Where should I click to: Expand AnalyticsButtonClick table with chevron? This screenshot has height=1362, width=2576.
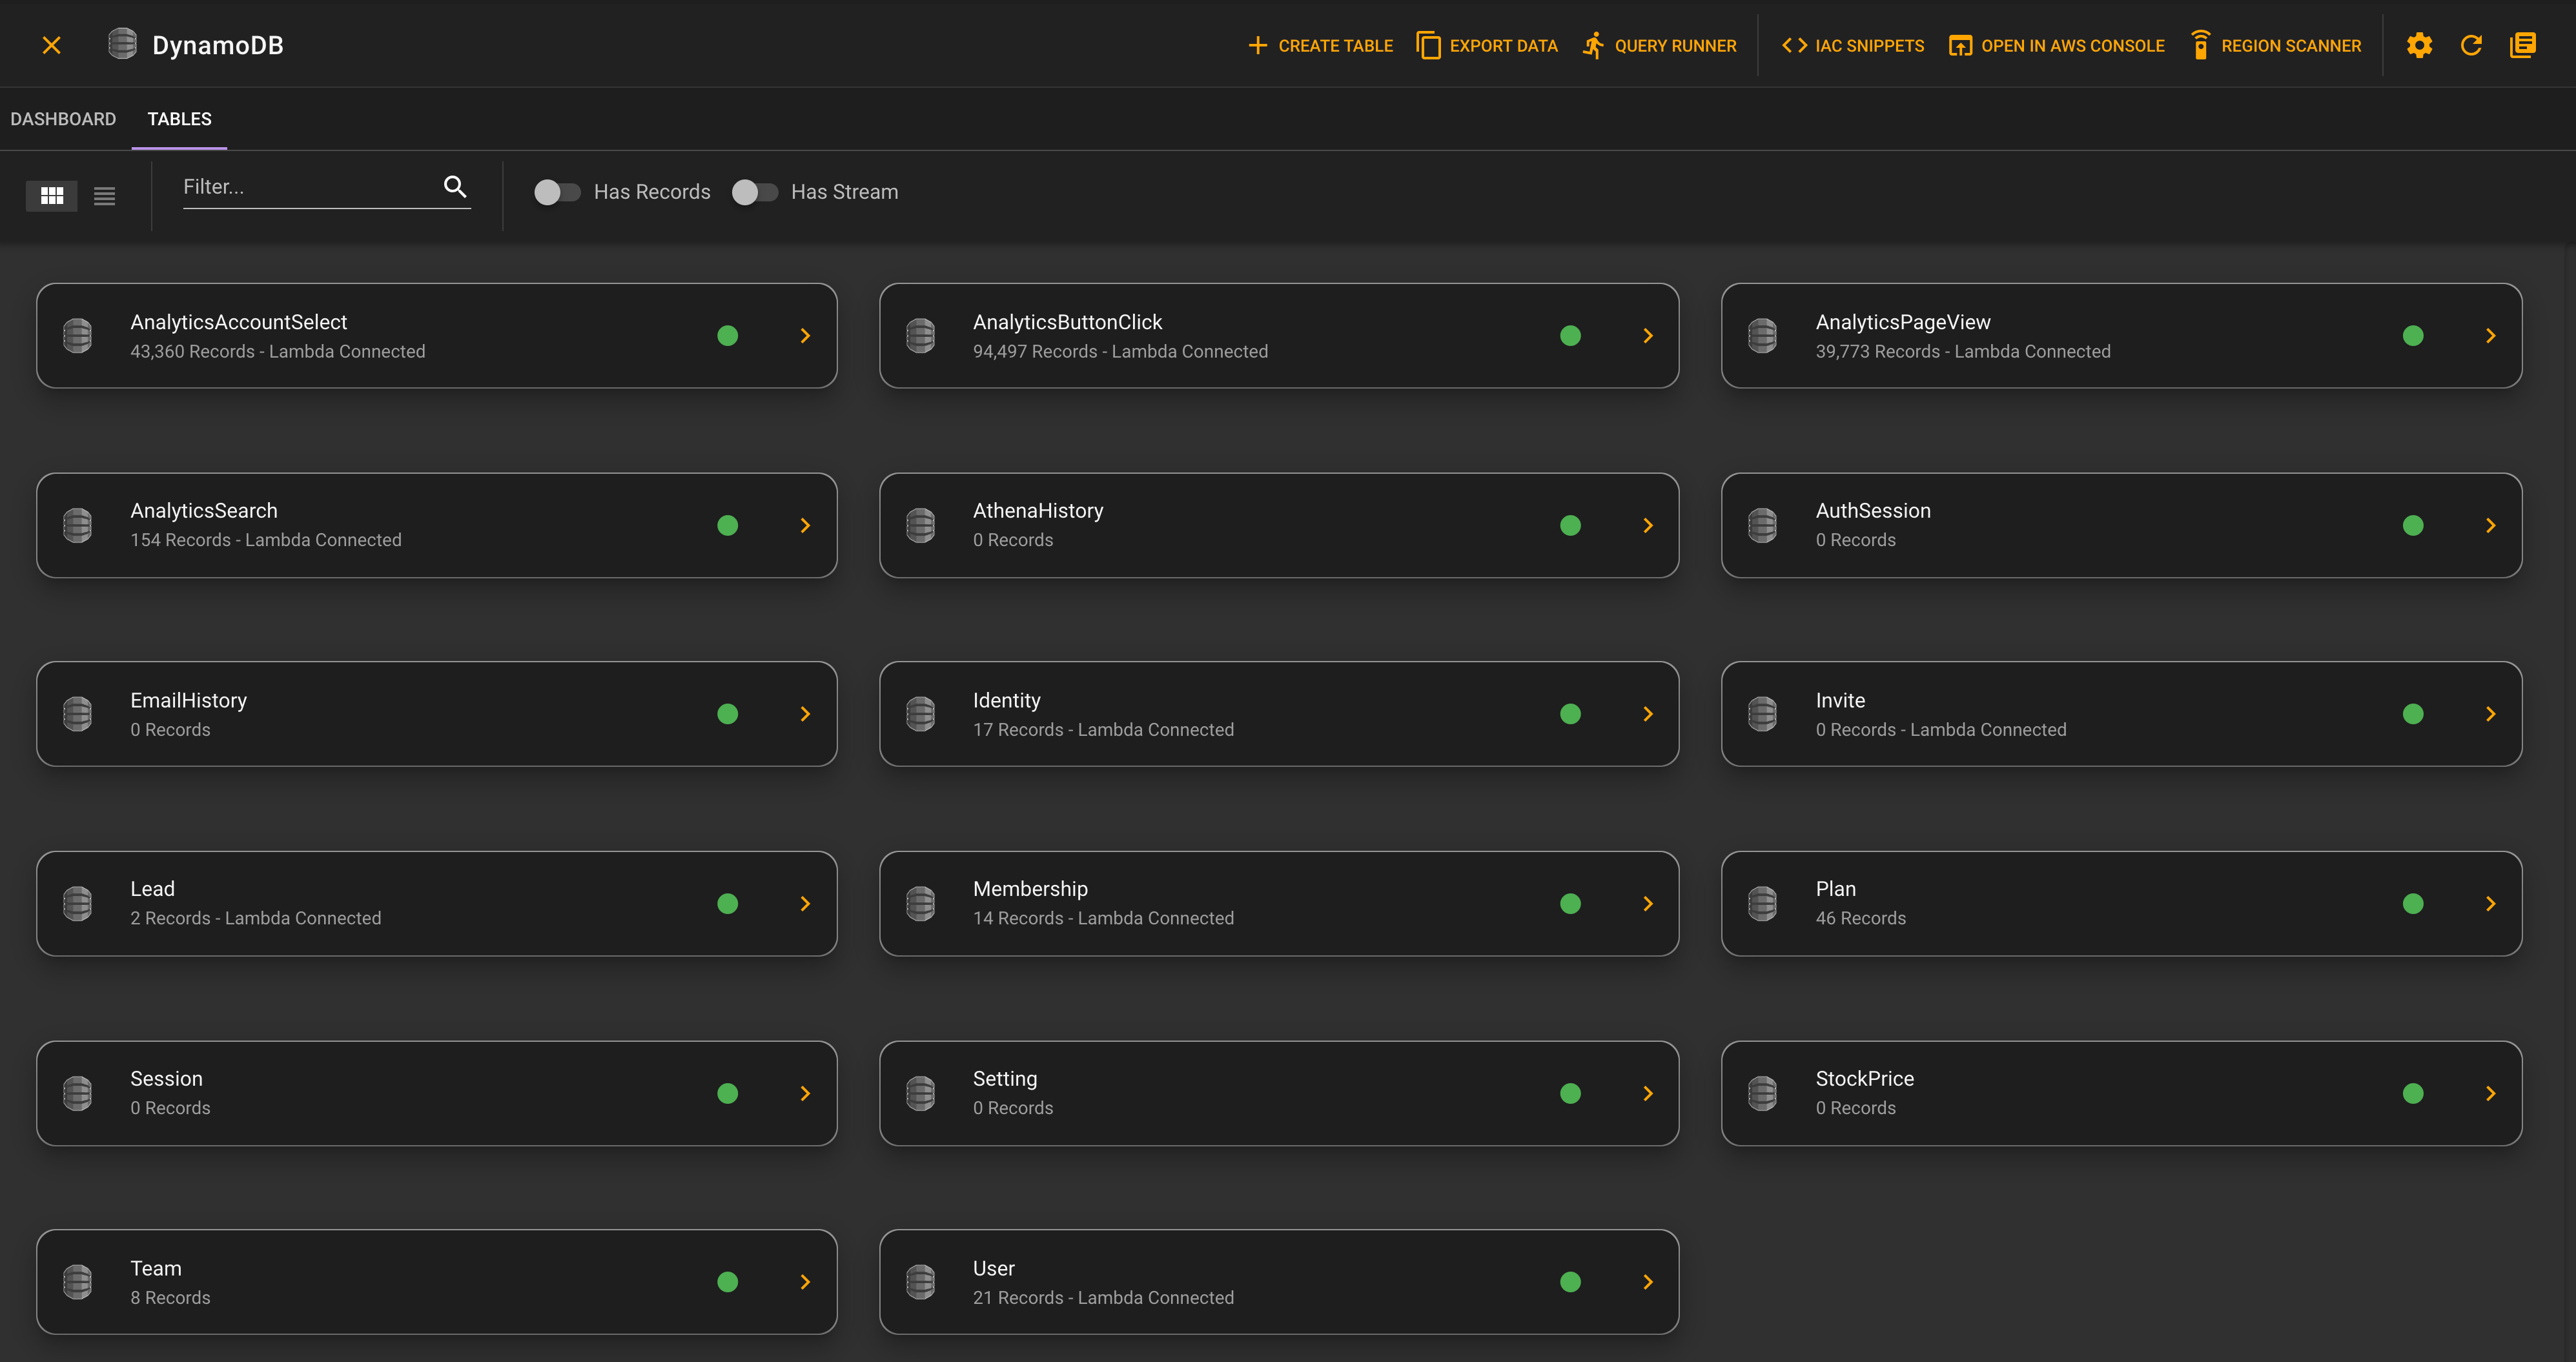[x=1648, y=336]
